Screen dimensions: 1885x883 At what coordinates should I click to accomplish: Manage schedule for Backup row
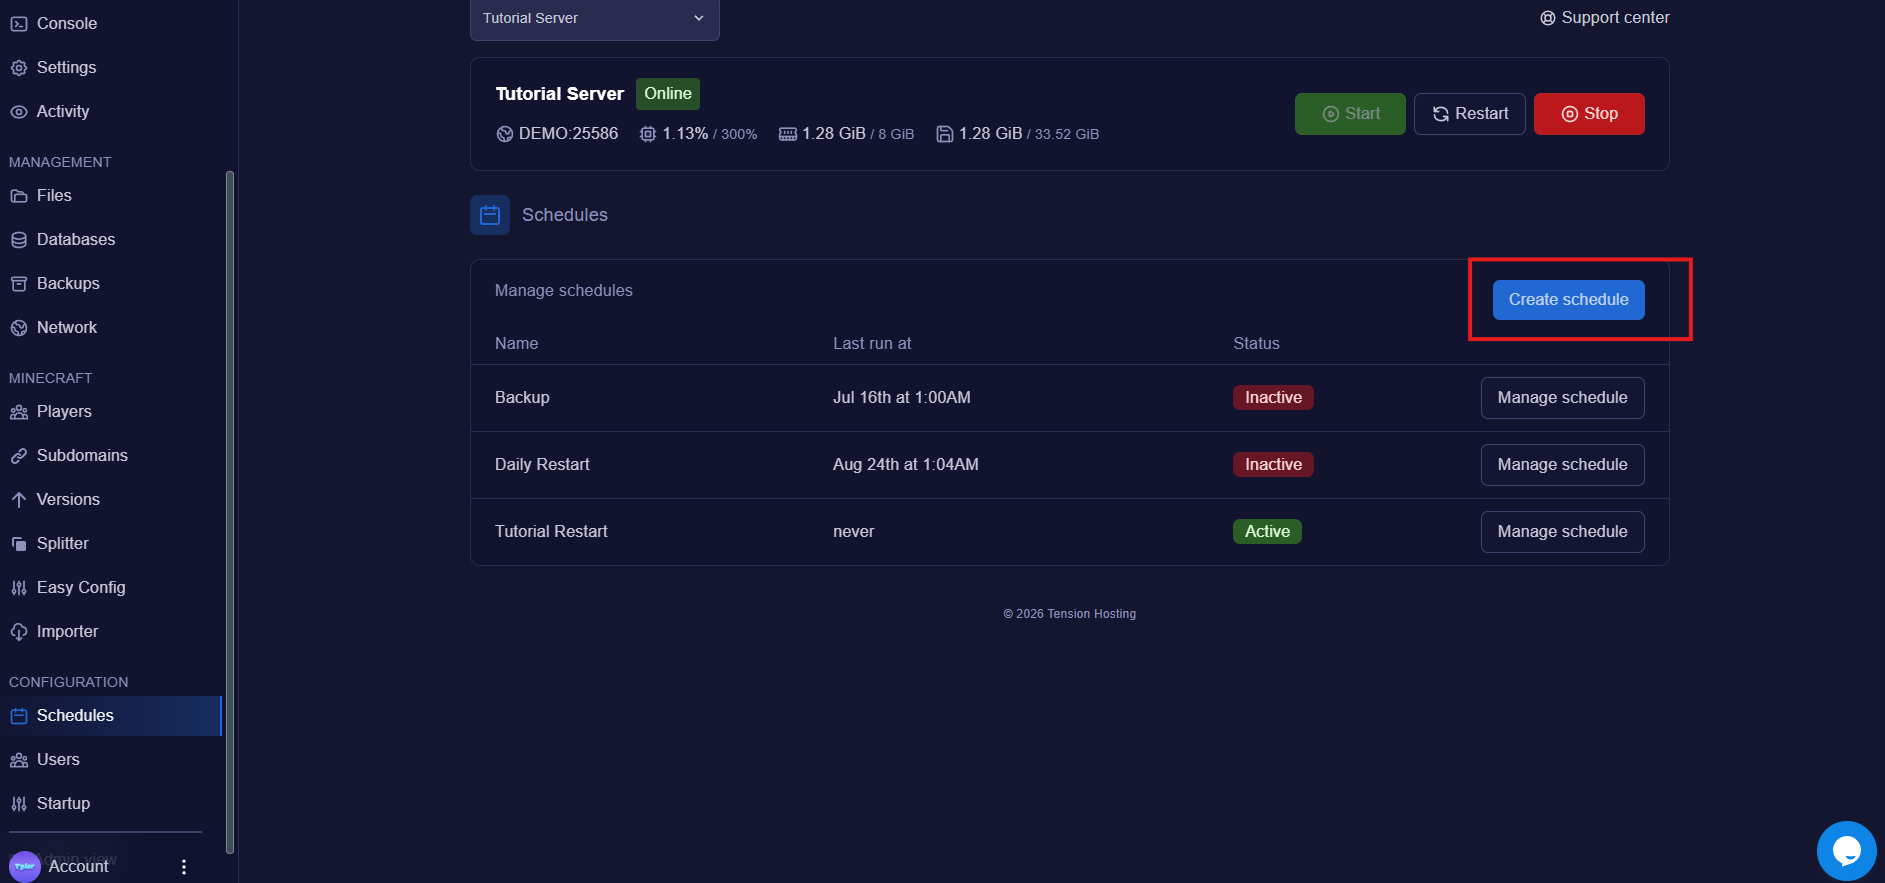point(1562,398)
